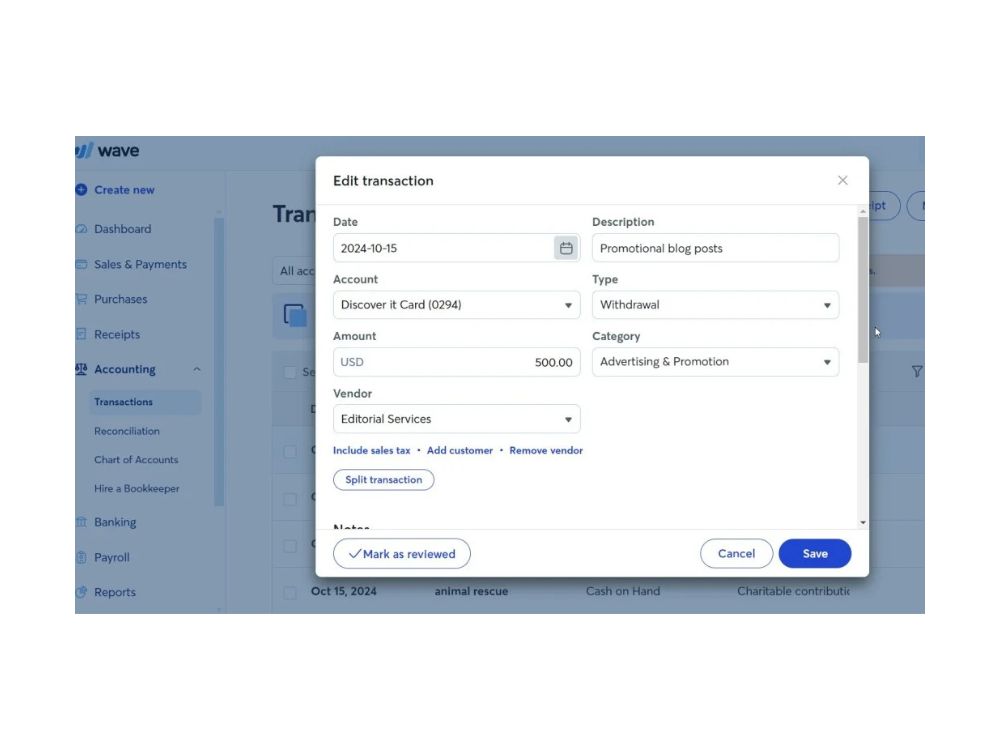Open the All accounts filter dropdown
Image resolution: width=1000 pixels, height=750 pixels.
[295, 271]
